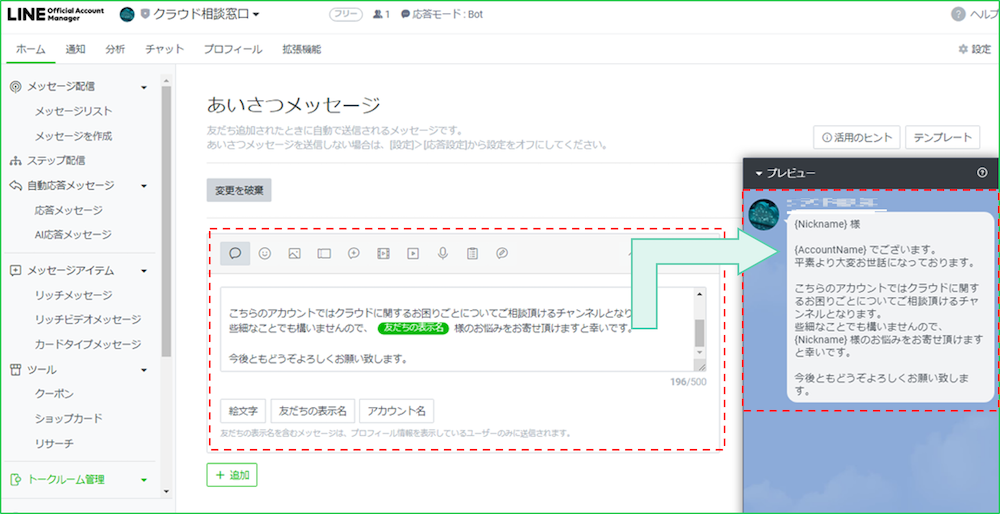Select the text message icon in editor toolbar
The image size is (1000, 514).
point(235,253)
